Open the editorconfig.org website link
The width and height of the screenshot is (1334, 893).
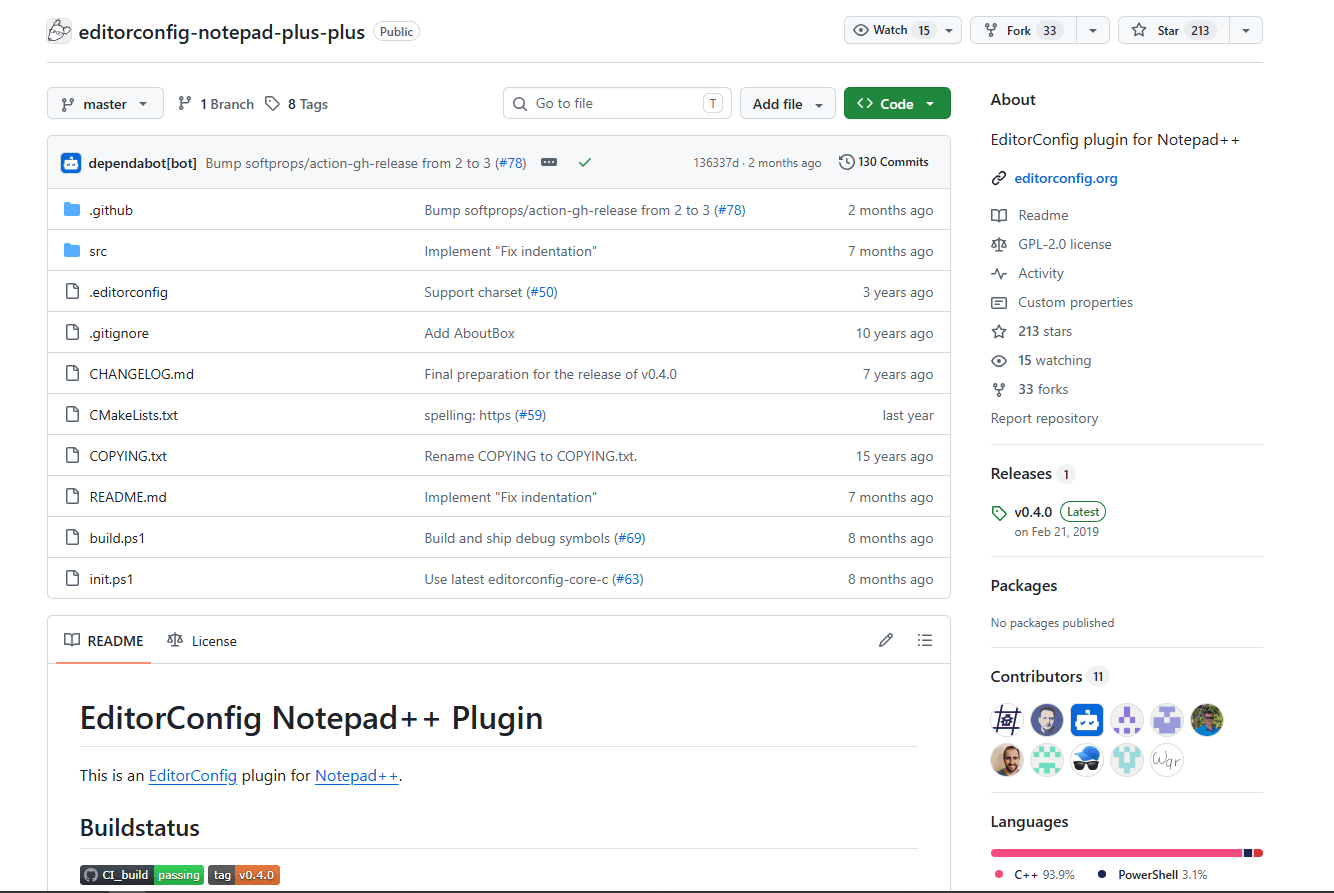[1066, 179]
